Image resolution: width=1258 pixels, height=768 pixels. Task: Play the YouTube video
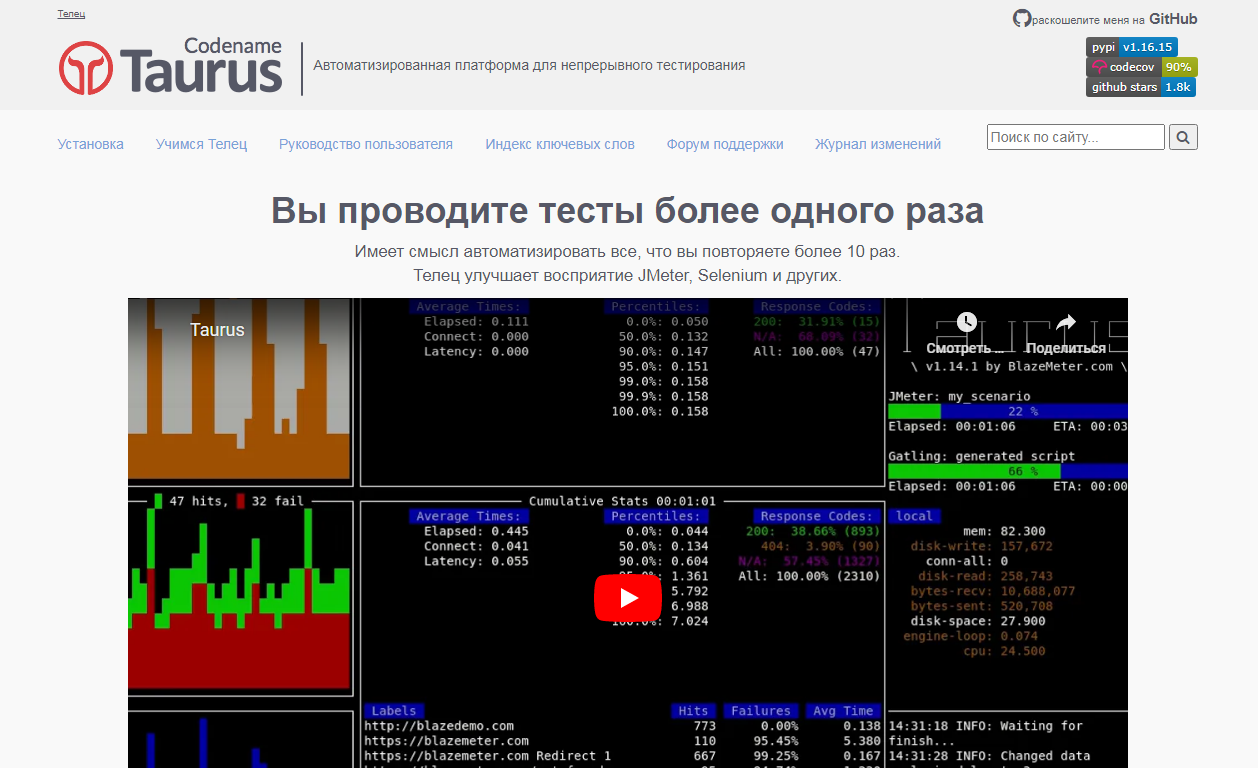point(627,598)
